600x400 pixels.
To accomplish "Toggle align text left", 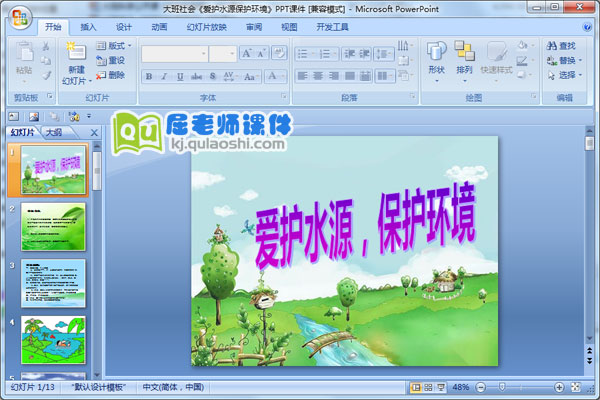I will 302,76.
